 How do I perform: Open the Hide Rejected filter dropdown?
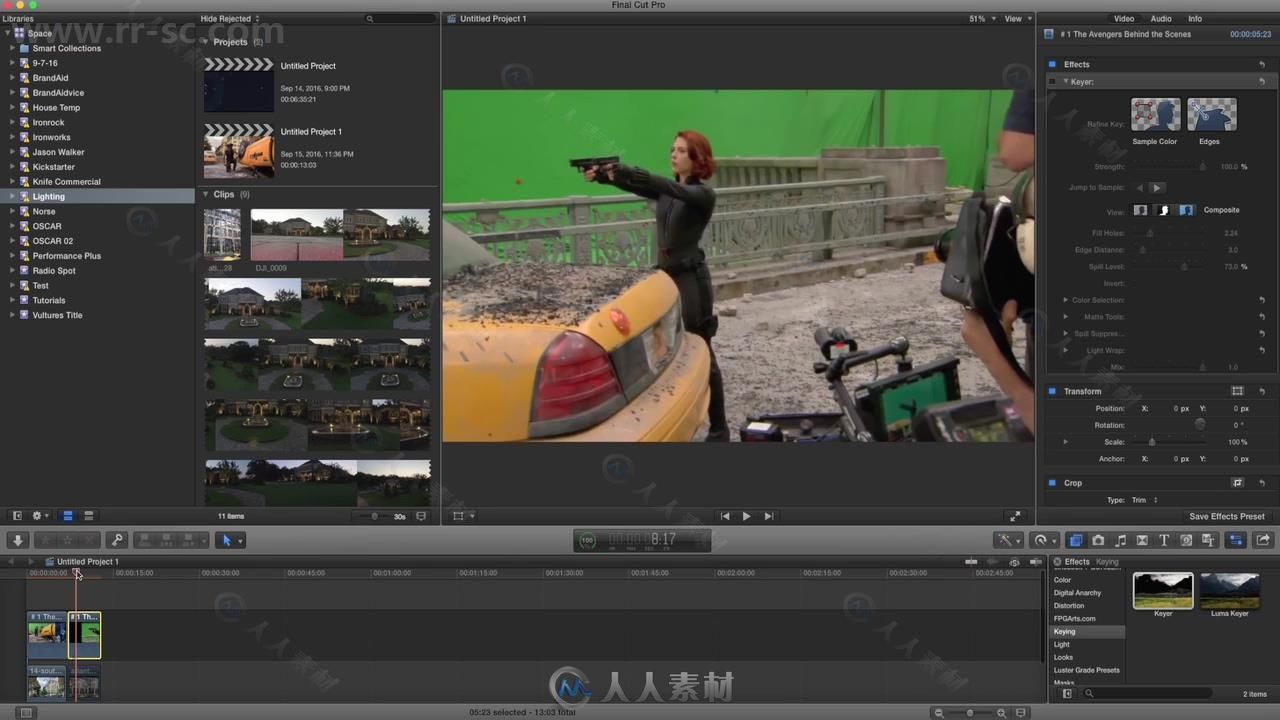click(229, 19)
